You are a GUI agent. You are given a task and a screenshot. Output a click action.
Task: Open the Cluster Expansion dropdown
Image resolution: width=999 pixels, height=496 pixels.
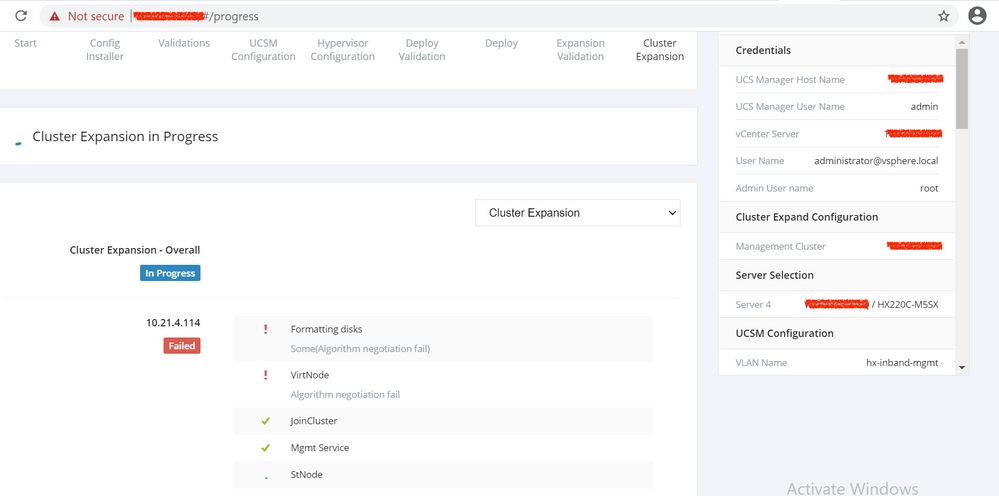tap(578, 213)
